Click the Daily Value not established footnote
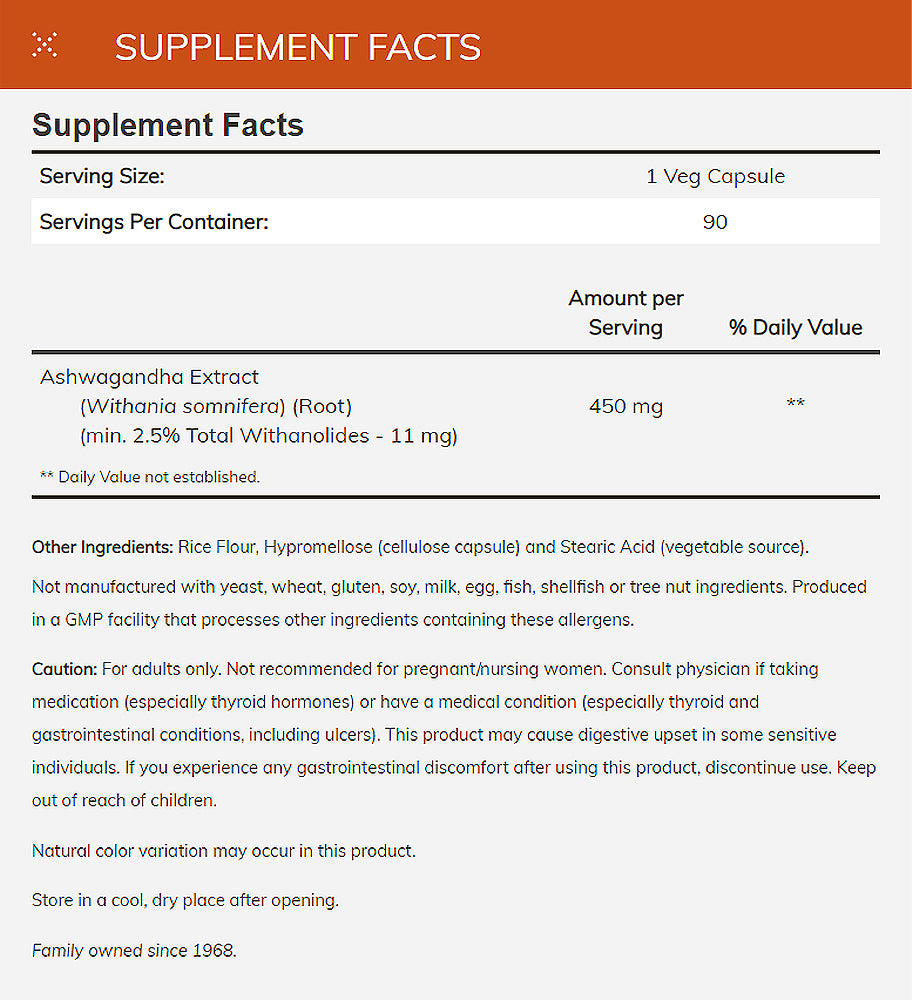The width and height of the screenshot is (912, 1000). tap(149, 477)
